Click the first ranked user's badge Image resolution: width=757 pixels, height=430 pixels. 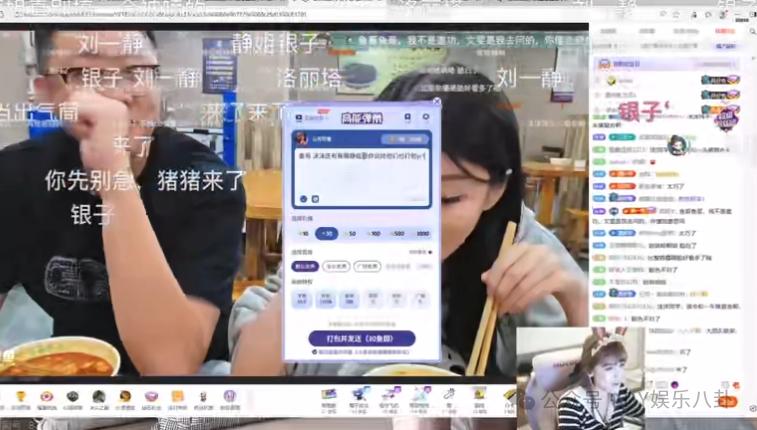[720, 80]
